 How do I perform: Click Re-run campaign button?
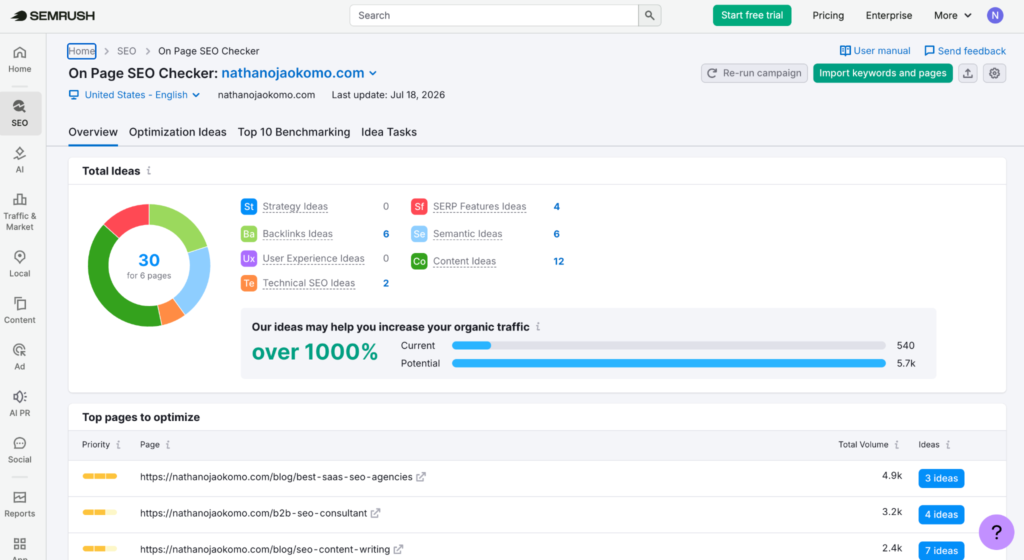[754, 73]
